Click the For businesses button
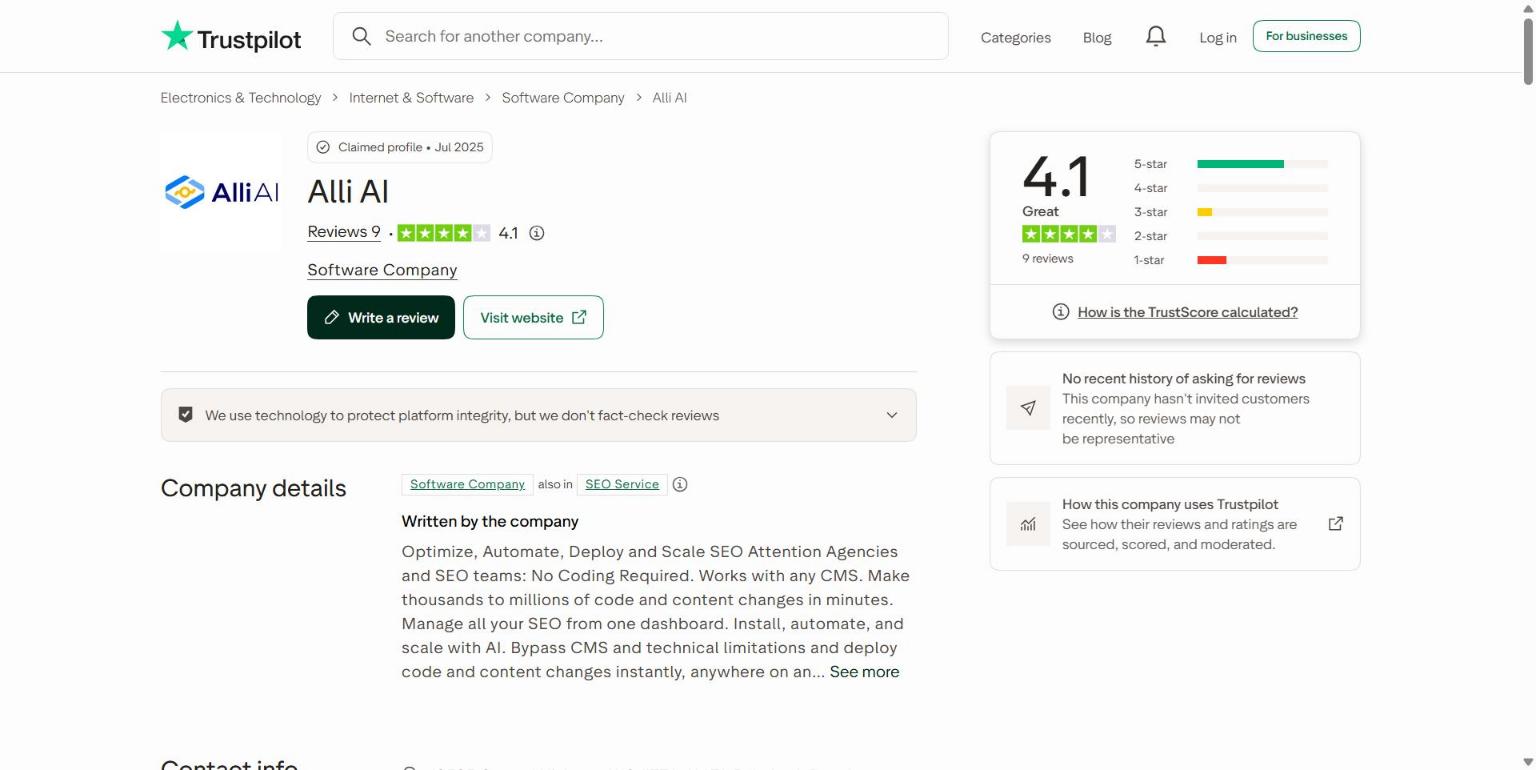 (1306, 36)
